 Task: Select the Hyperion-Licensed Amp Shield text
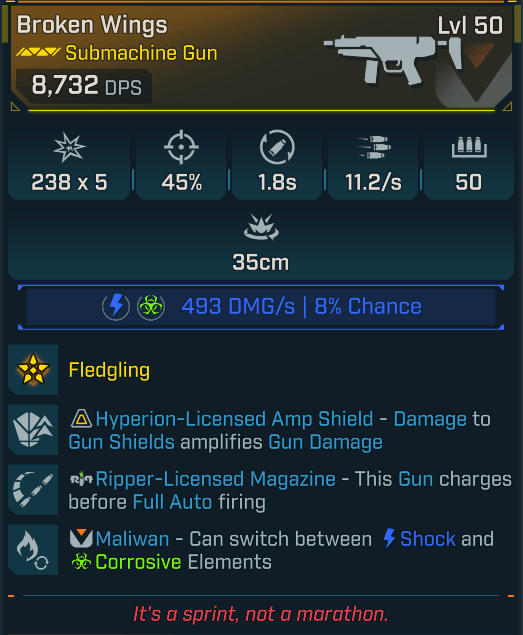coord(234,419)
